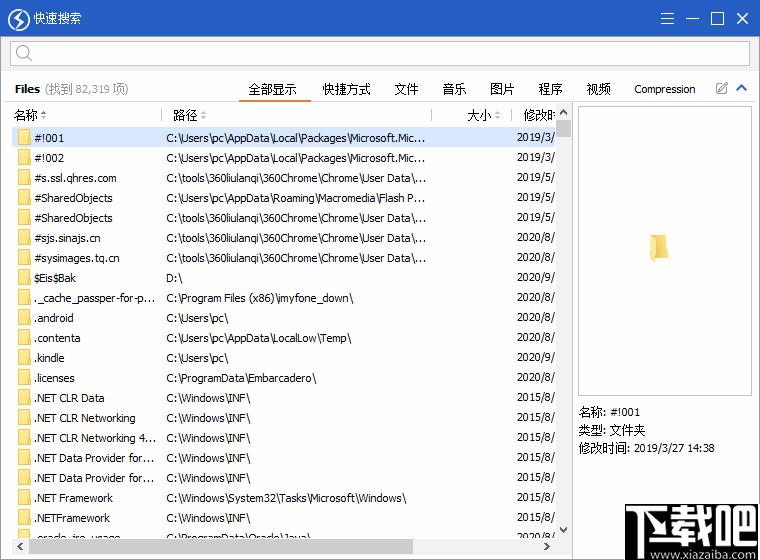Select the Compression filter tab
The height and width of the screenshot is (560, 760).
tap(664, 89)
